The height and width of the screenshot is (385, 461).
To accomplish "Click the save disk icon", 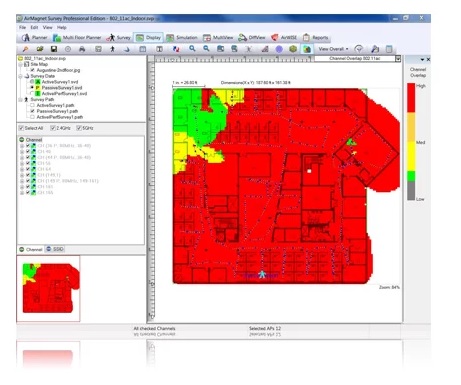I will pyautogui.click(x=54, y=49).
